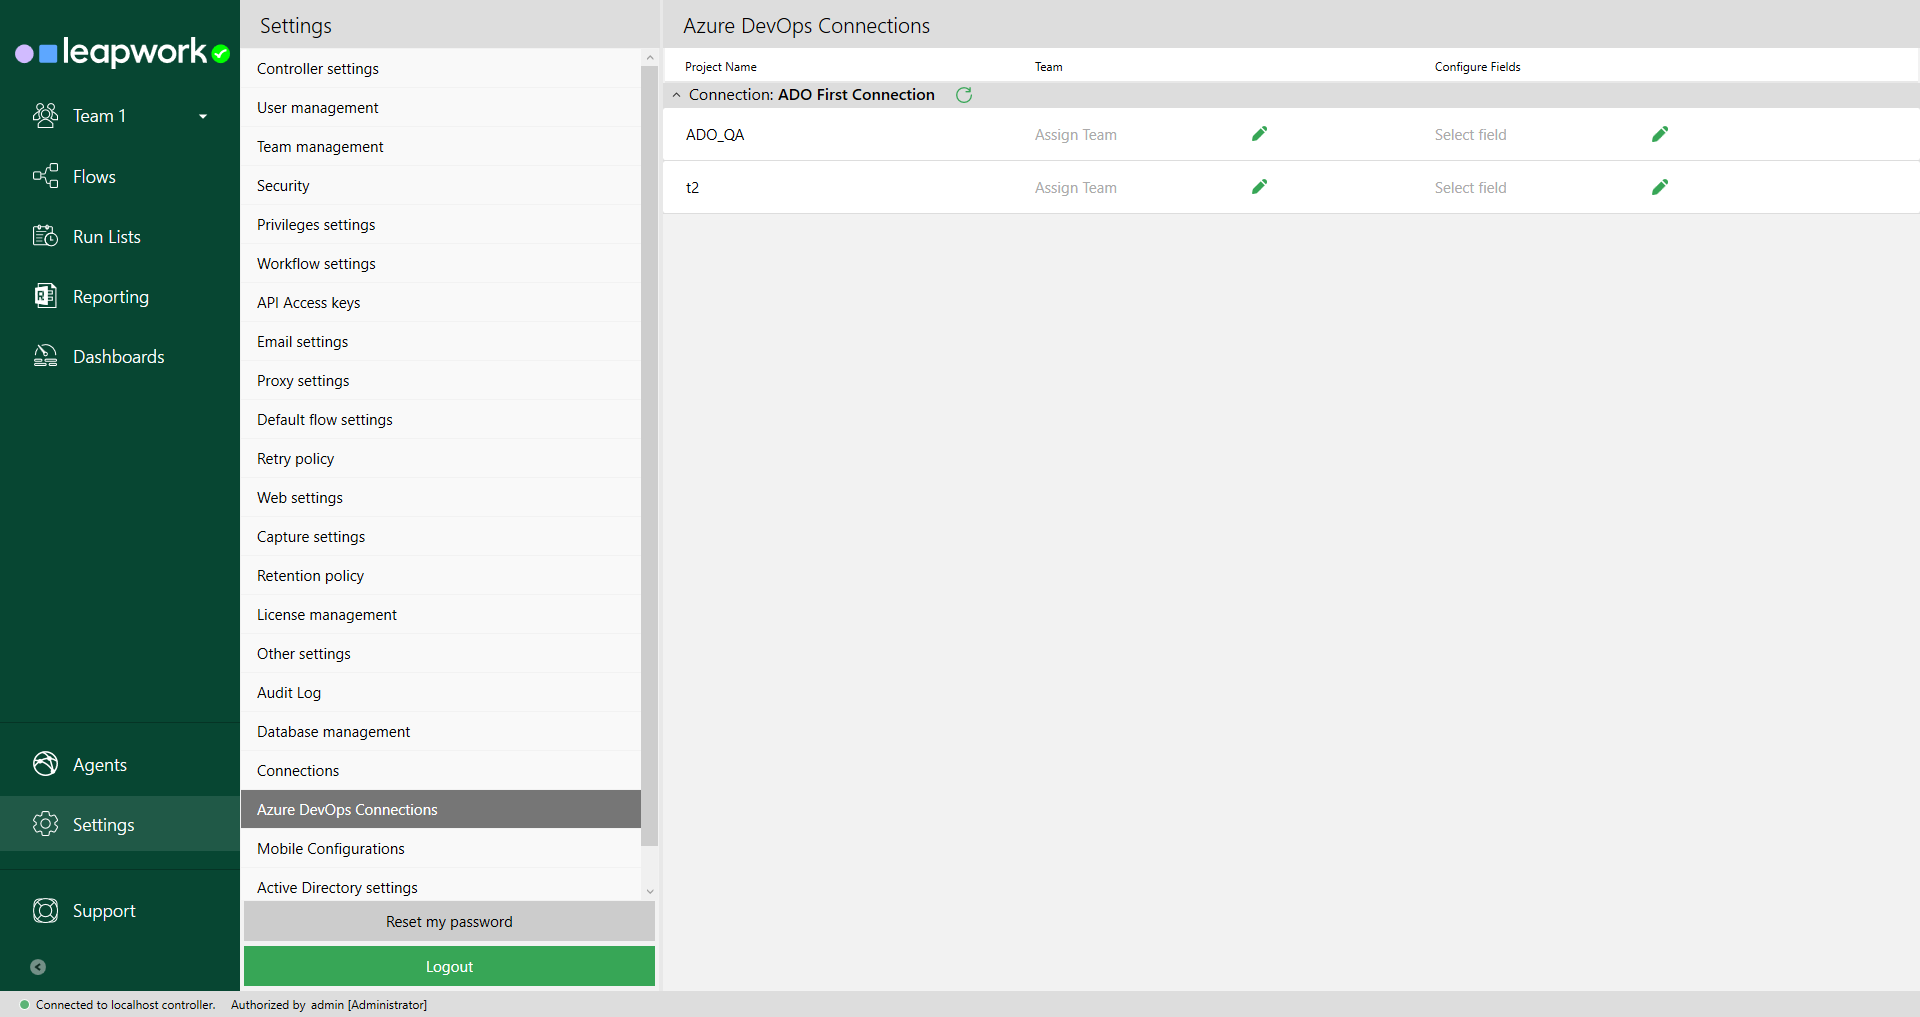This screenshot has width=1920, height=1017.
Task: Click the Project Name column header
Action: tap(721, 67)
